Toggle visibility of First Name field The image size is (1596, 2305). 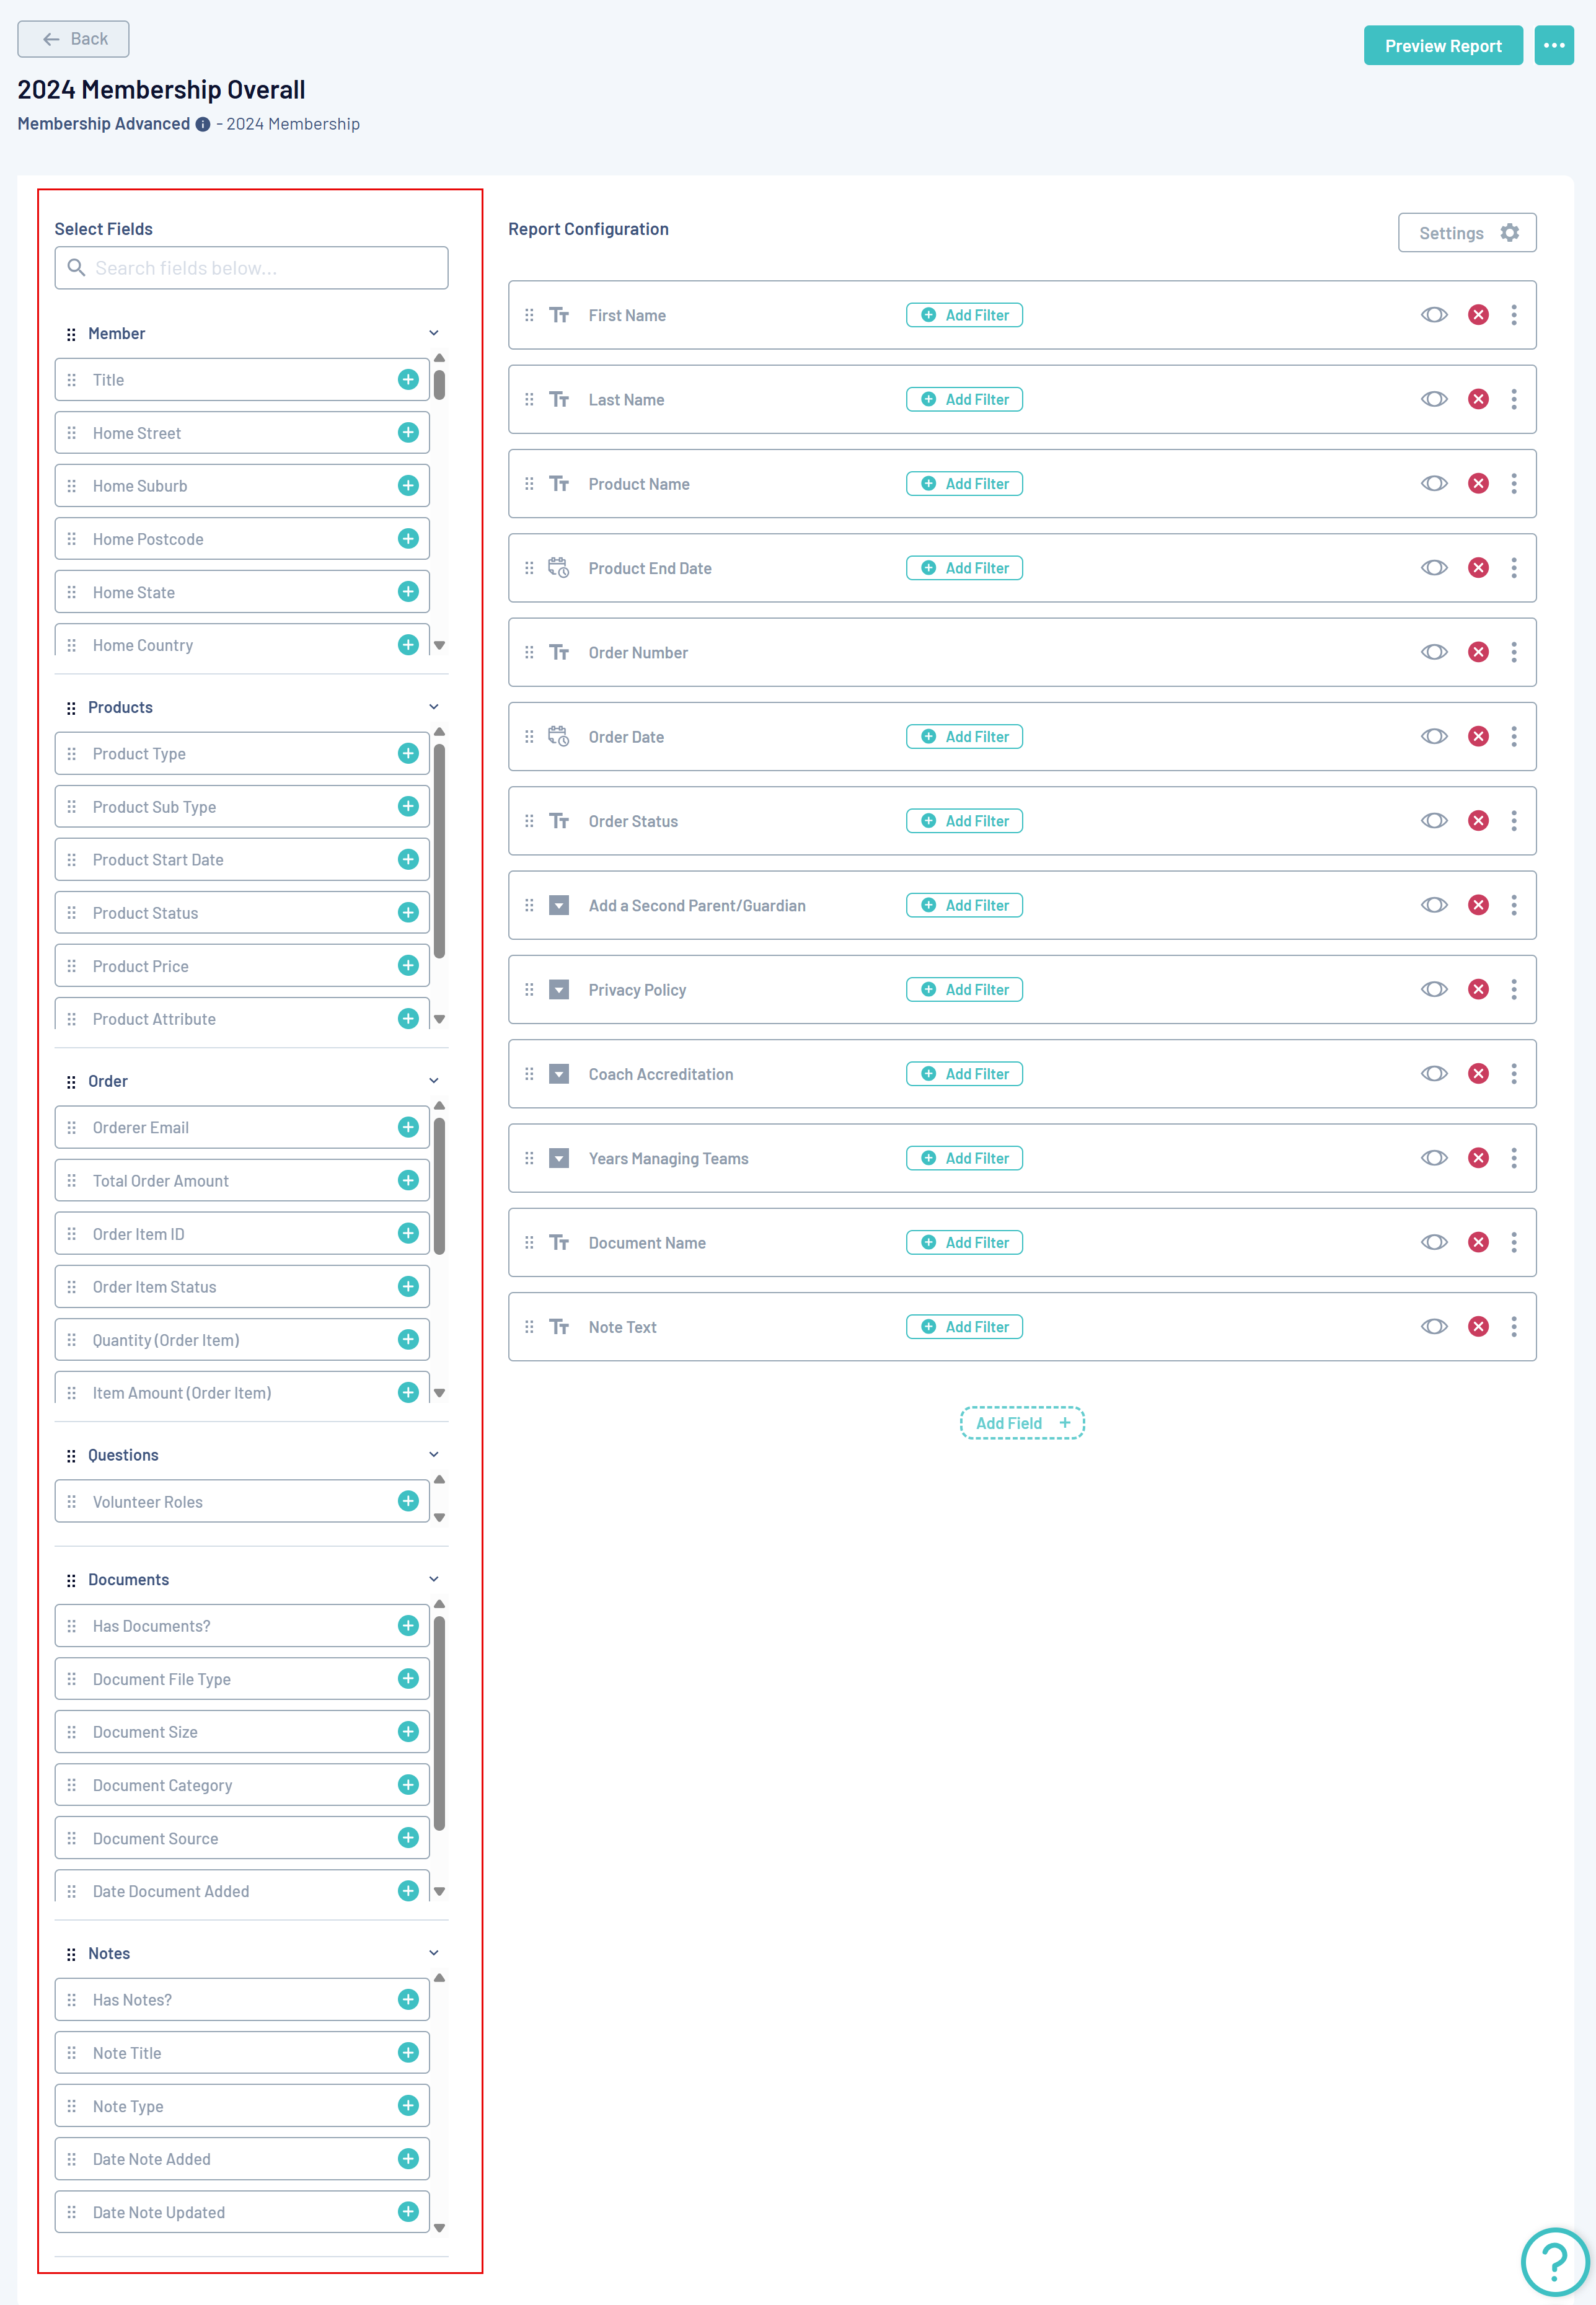[x=1434, y=315]
